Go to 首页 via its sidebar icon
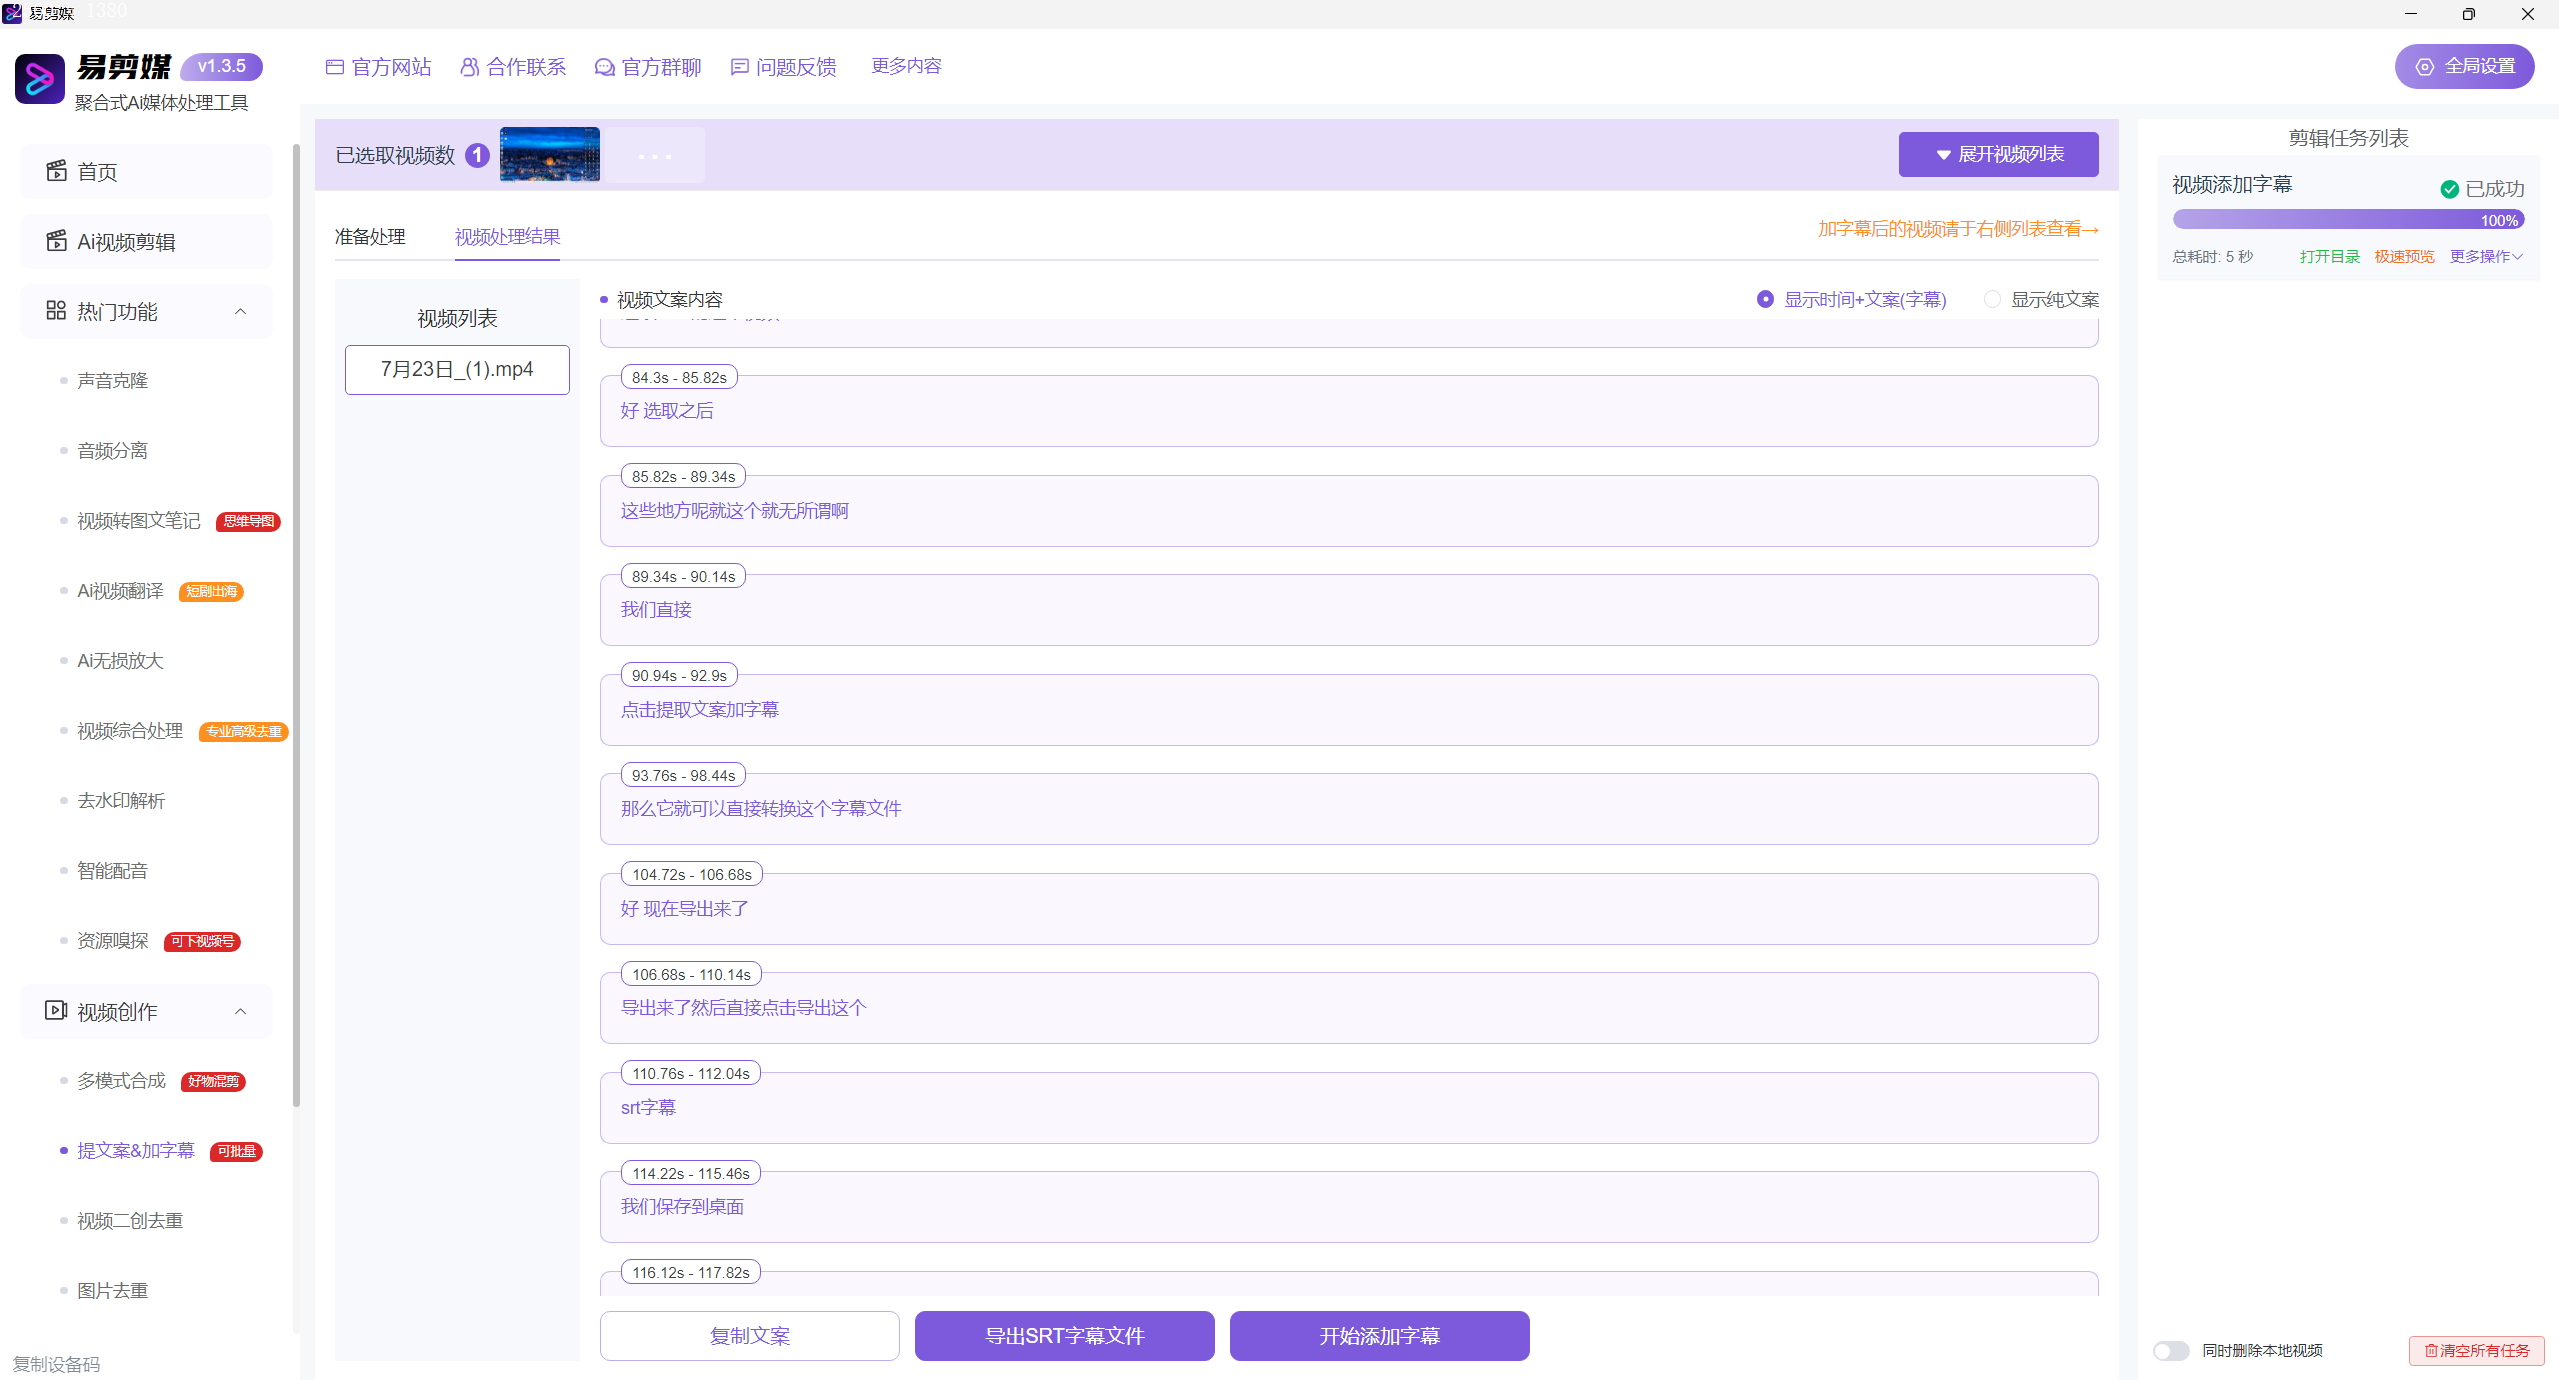The image size is (2559, 1380). (x=56, y=171)
